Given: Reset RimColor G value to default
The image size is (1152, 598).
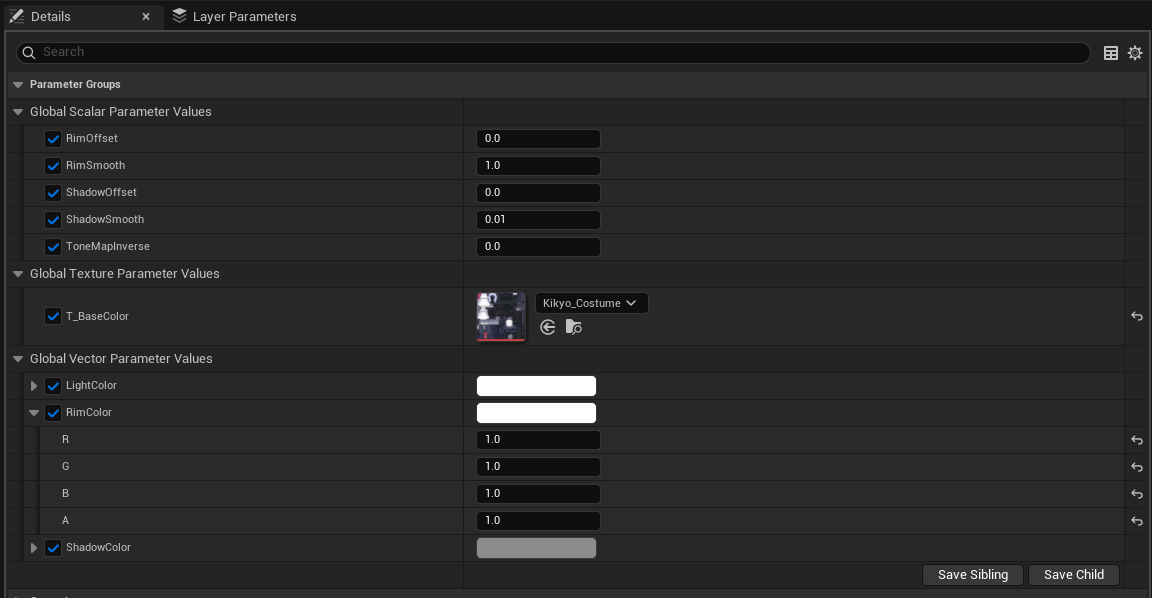Looking at the screenshot, I should [x=1137, y=467].
